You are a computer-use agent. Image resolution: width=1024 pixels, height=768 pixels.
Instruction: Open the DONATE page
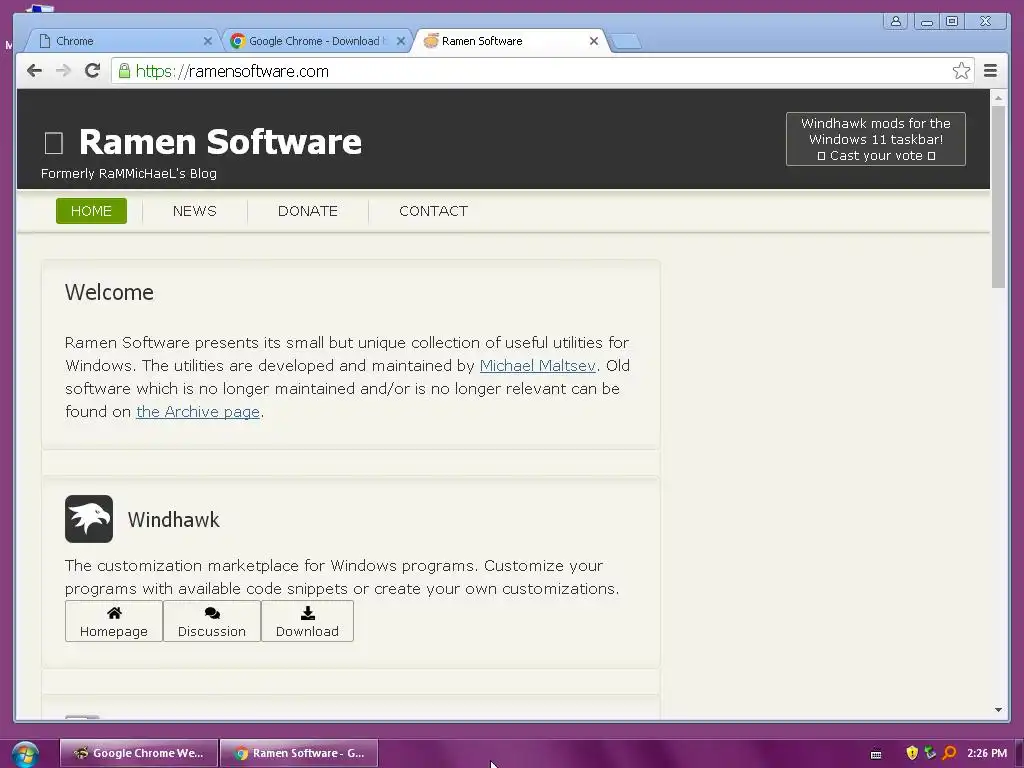(x=308, y=211)
